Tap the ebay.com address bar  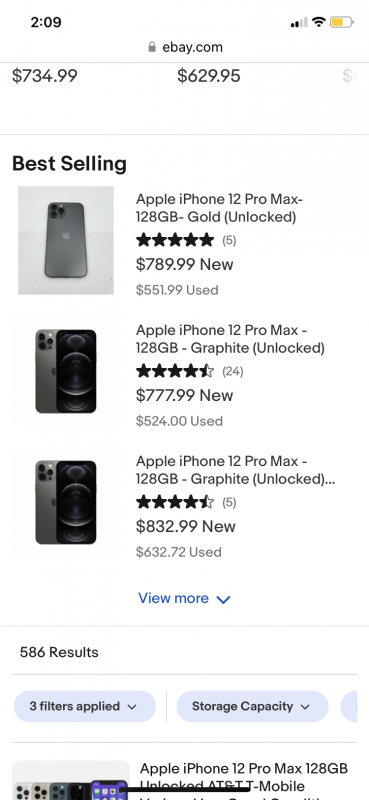point(185,47)
